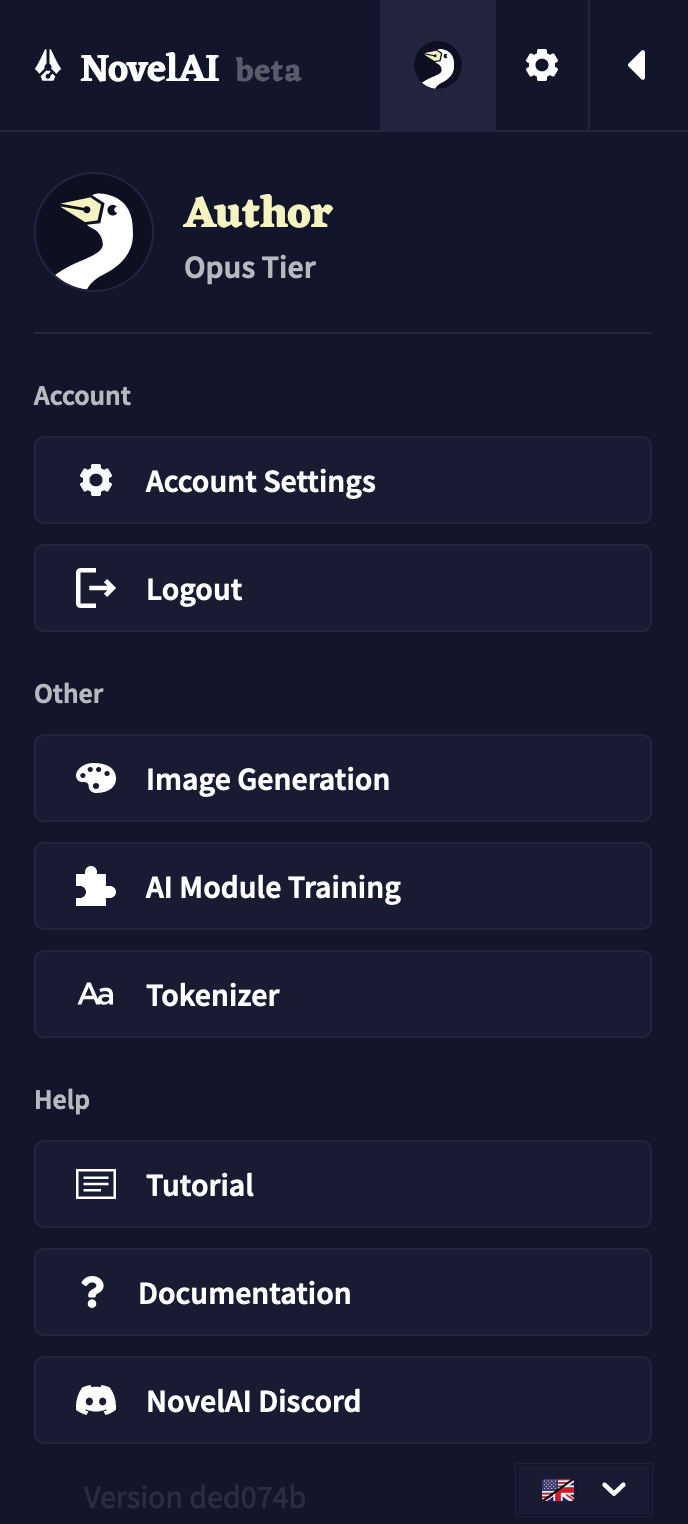Go to Image Generation

343,778
